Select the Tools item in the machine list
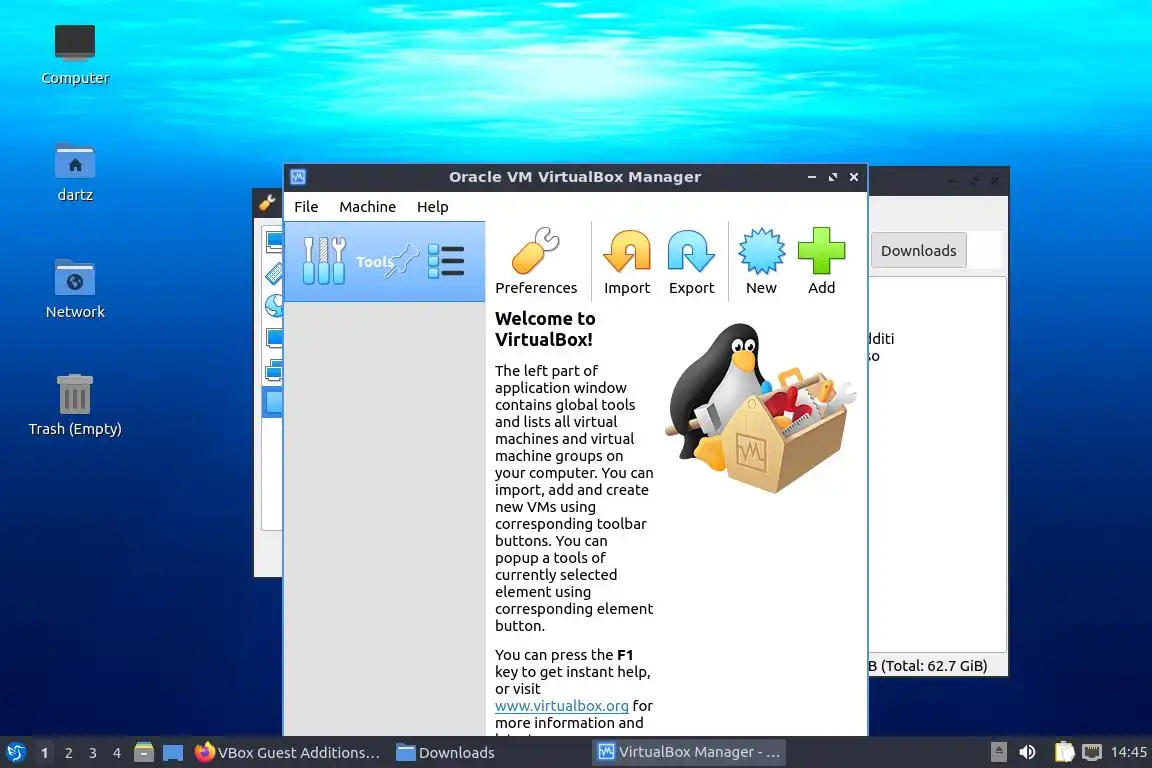Screen dimensions: 1152x768 click(384, 262)
